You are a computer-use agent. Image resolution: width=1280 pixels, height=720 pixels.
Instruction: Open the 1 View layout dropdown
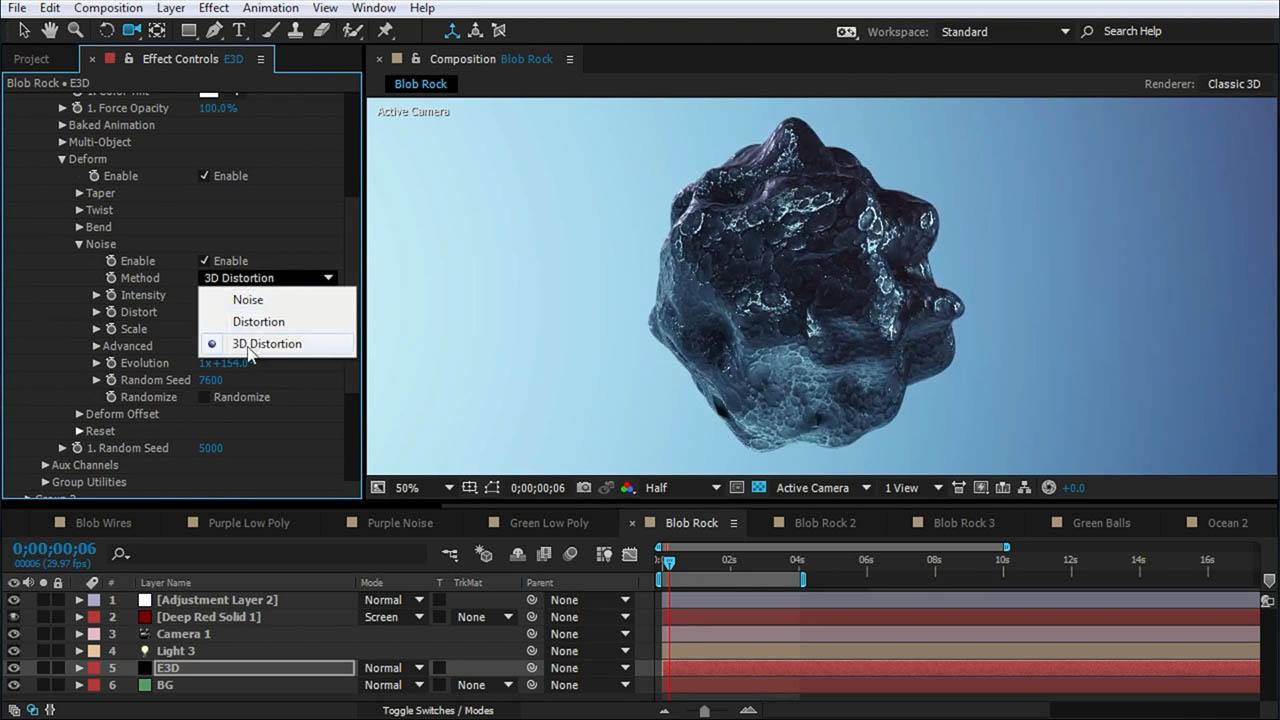tap(913, 488)
